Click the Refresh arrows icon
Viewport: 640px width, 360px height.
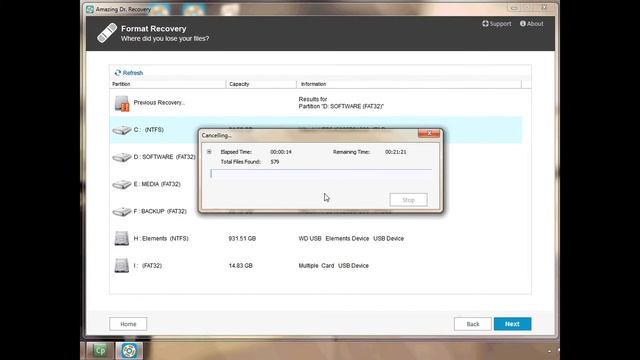118,73
